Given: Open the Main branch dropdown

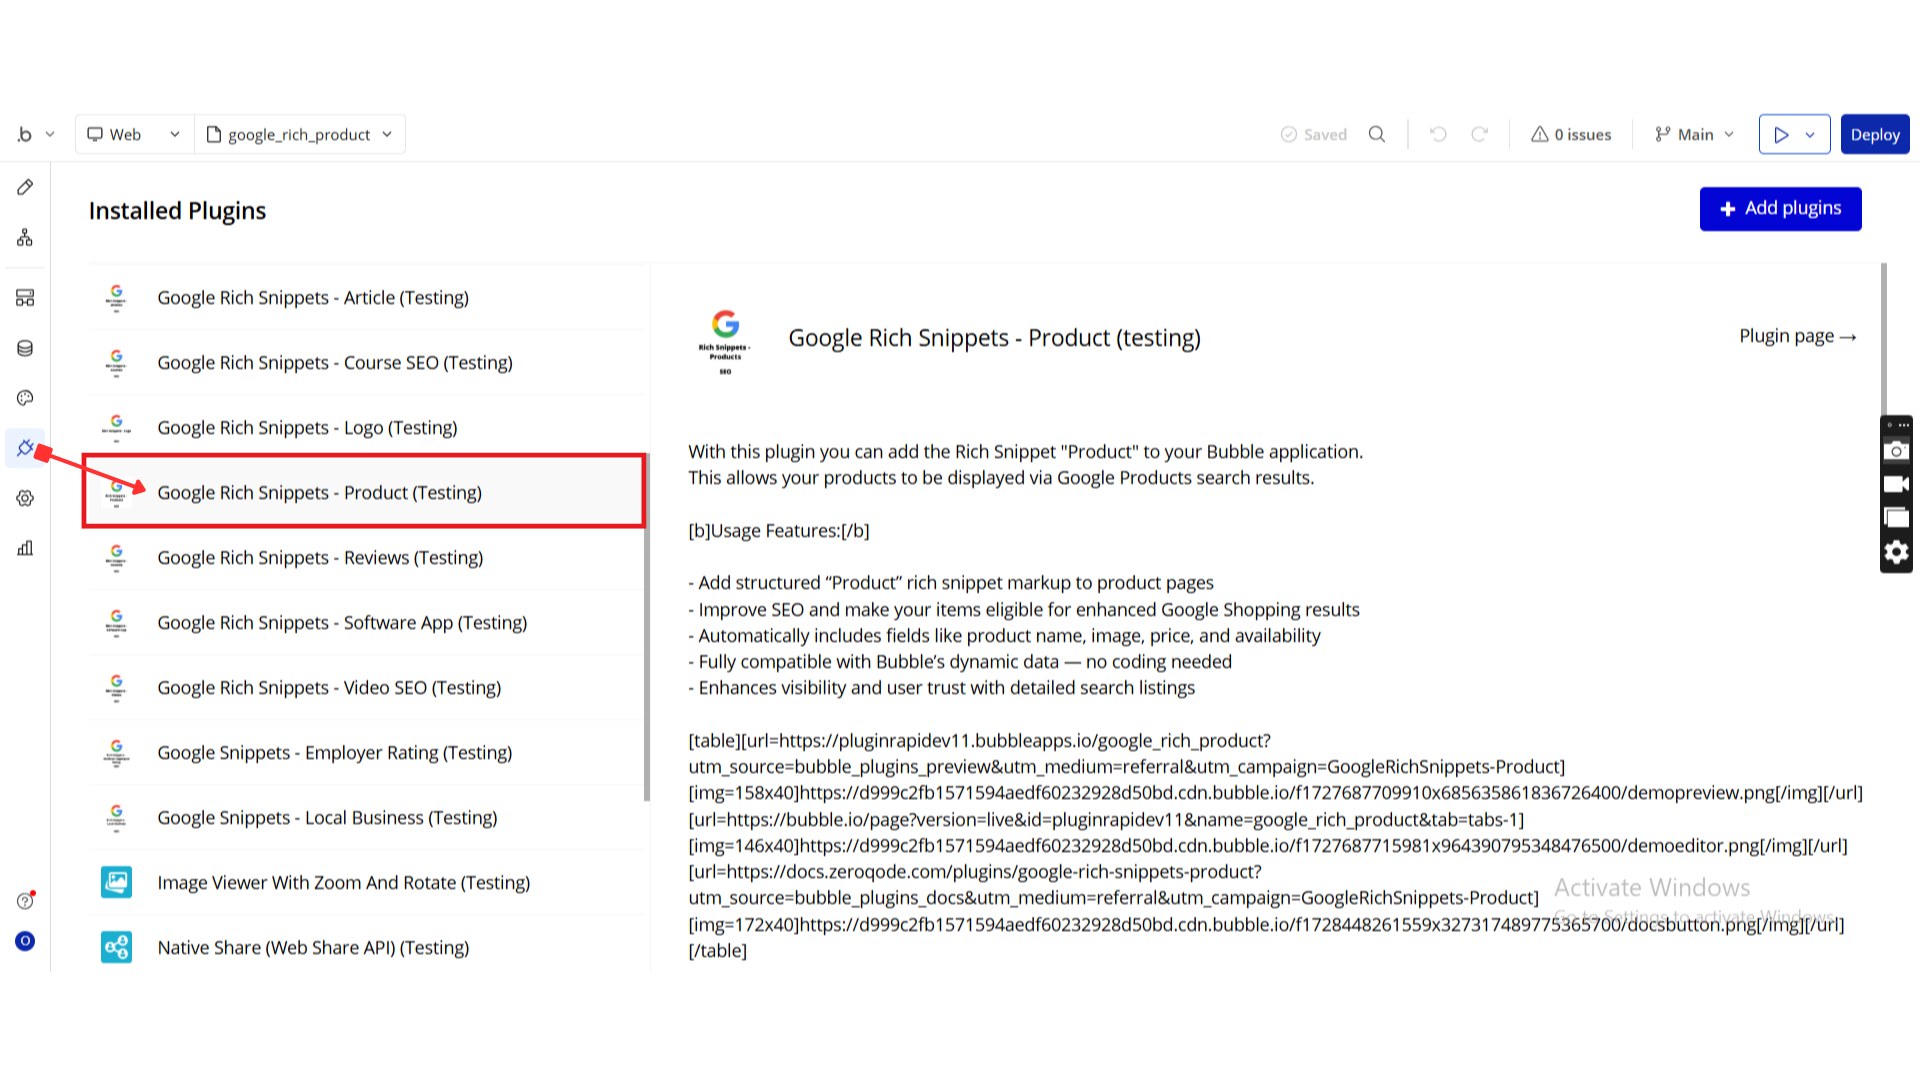Looking at the screenshot, I should point(1695,134).
